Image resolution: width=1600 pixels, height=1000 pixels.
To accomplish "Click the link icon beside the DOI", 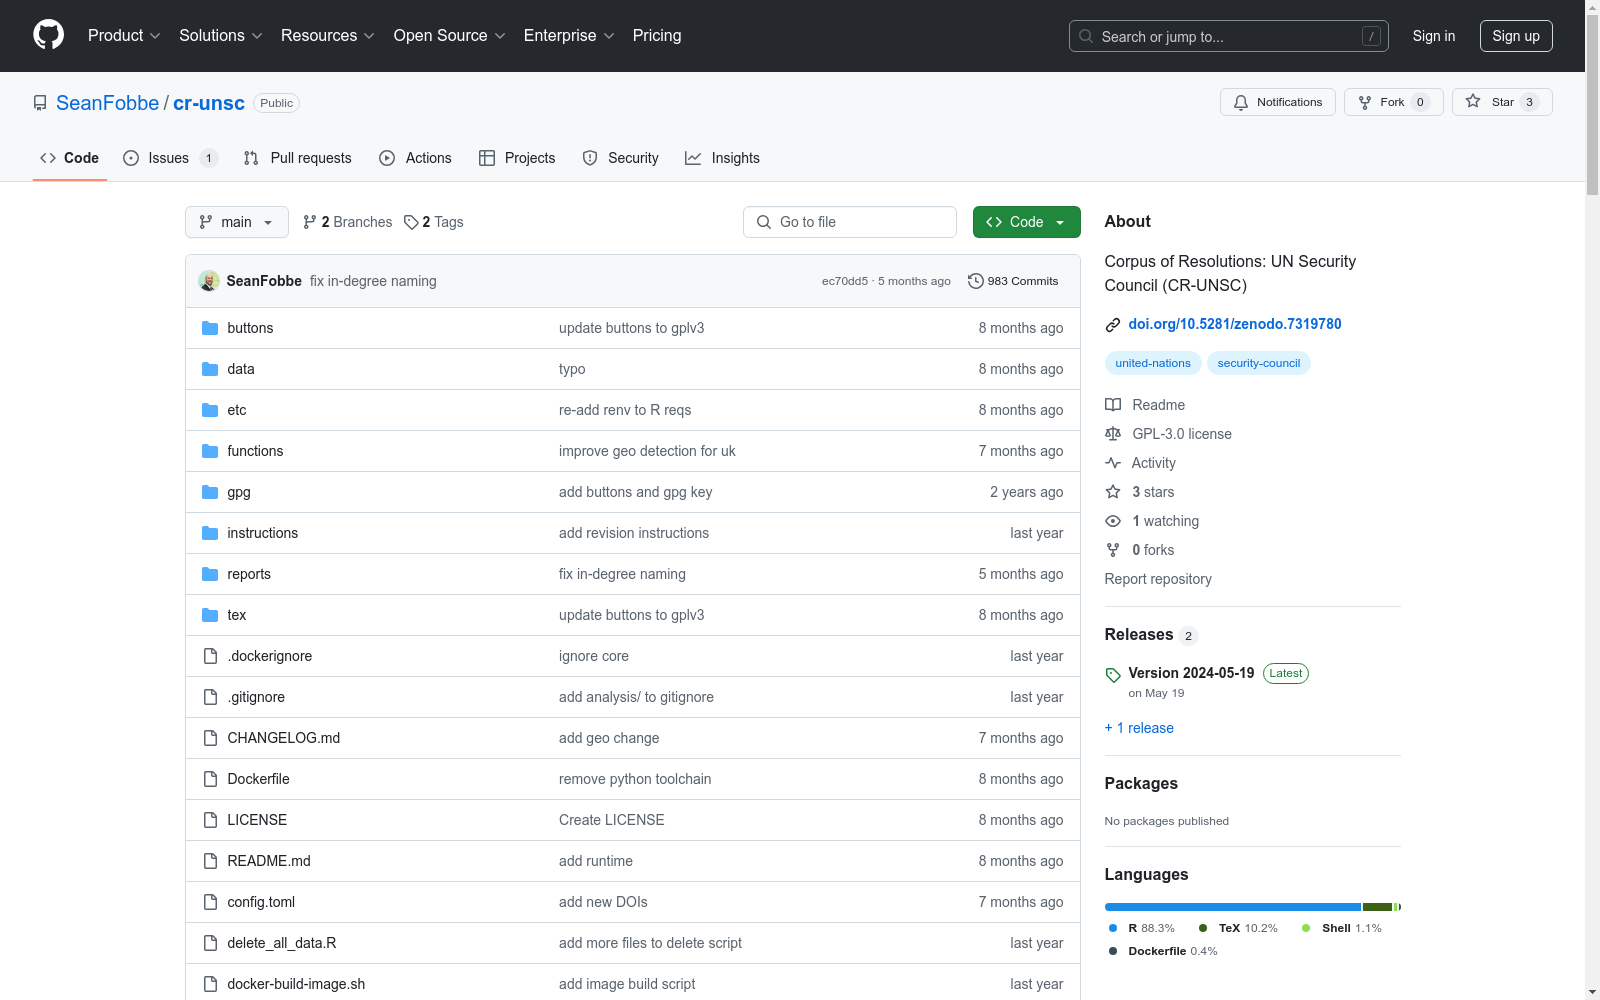I will coord(1113,325).
